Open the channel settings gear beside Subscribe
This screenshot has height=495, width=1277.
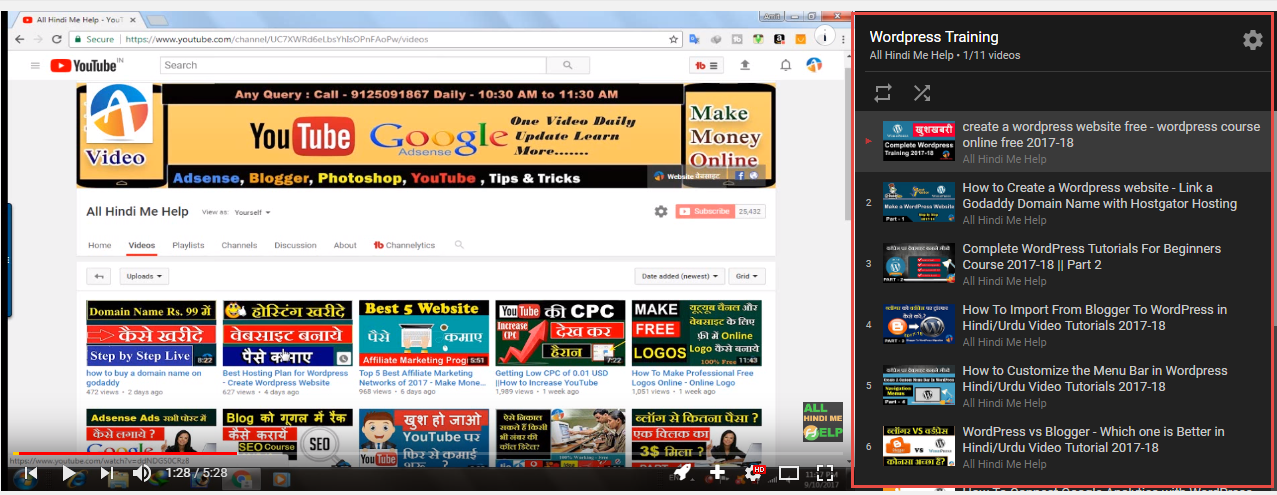660,212
